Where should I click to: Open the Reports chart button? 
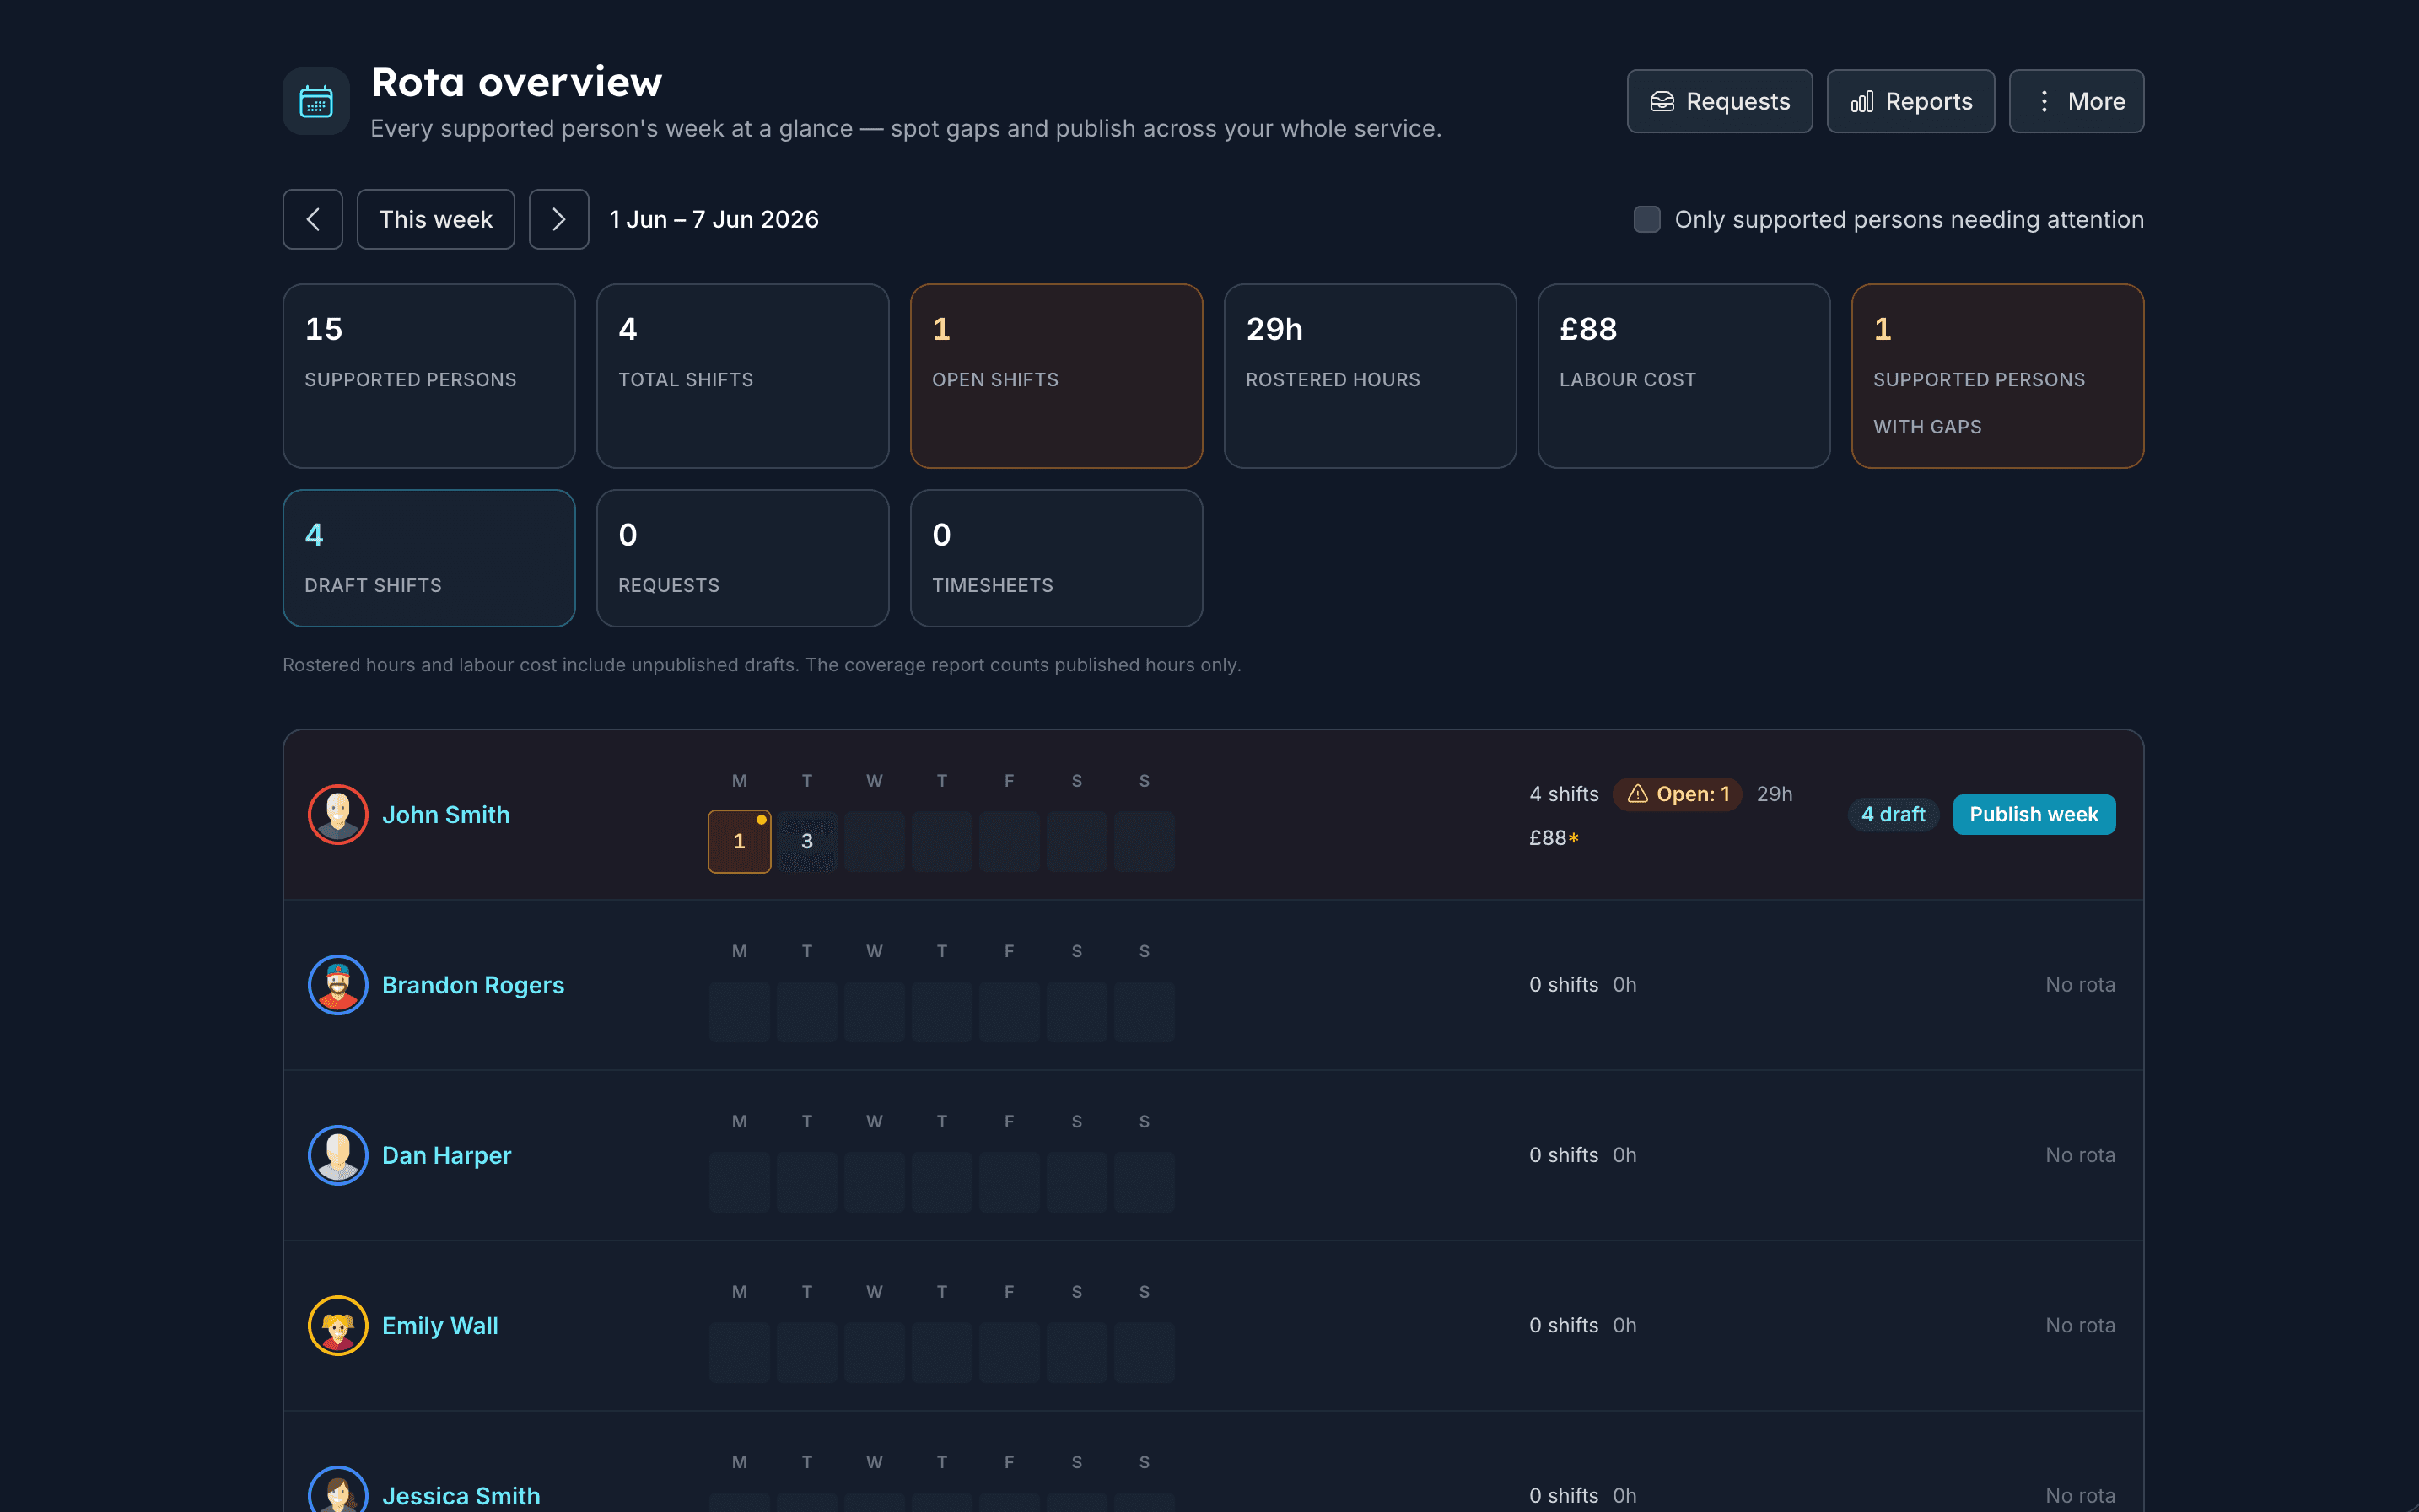pos(1910,101)
